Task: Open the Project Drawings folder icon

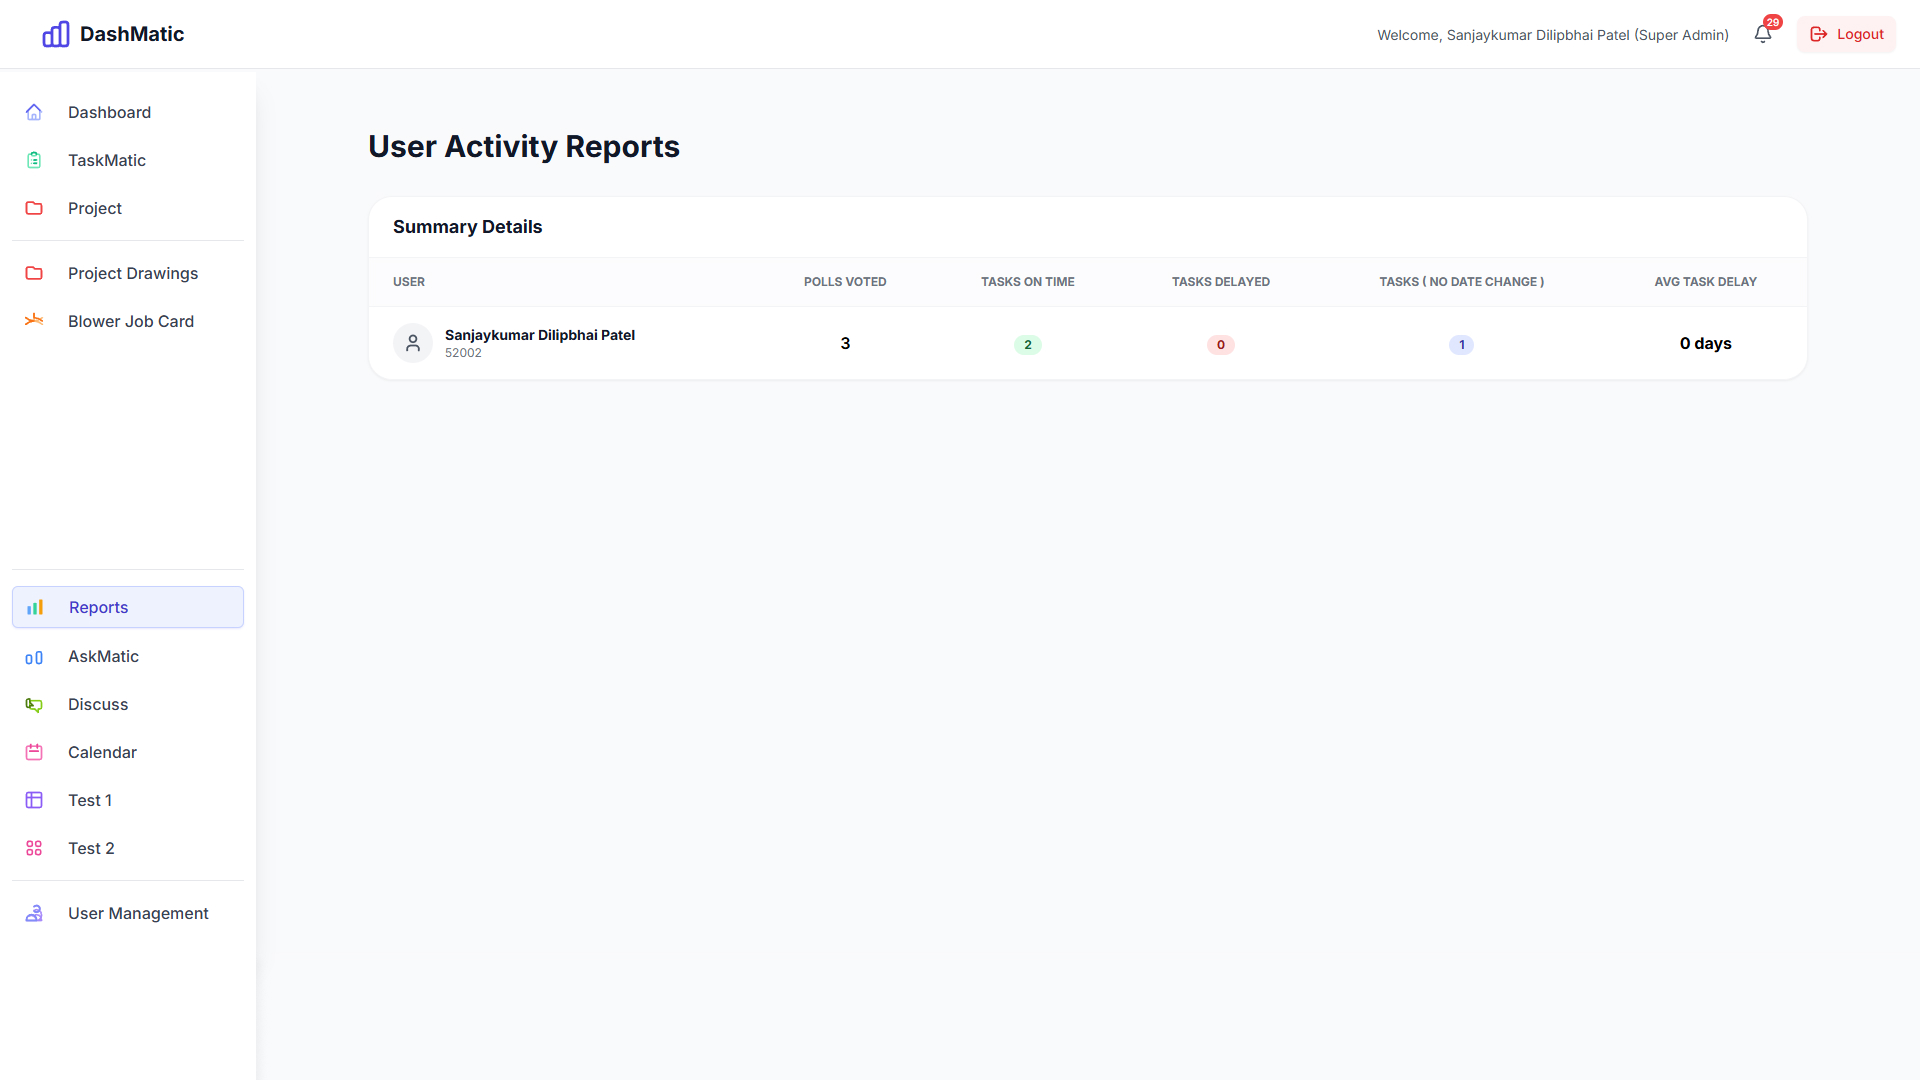Action: pyautogui.click(x=34, y=273)
